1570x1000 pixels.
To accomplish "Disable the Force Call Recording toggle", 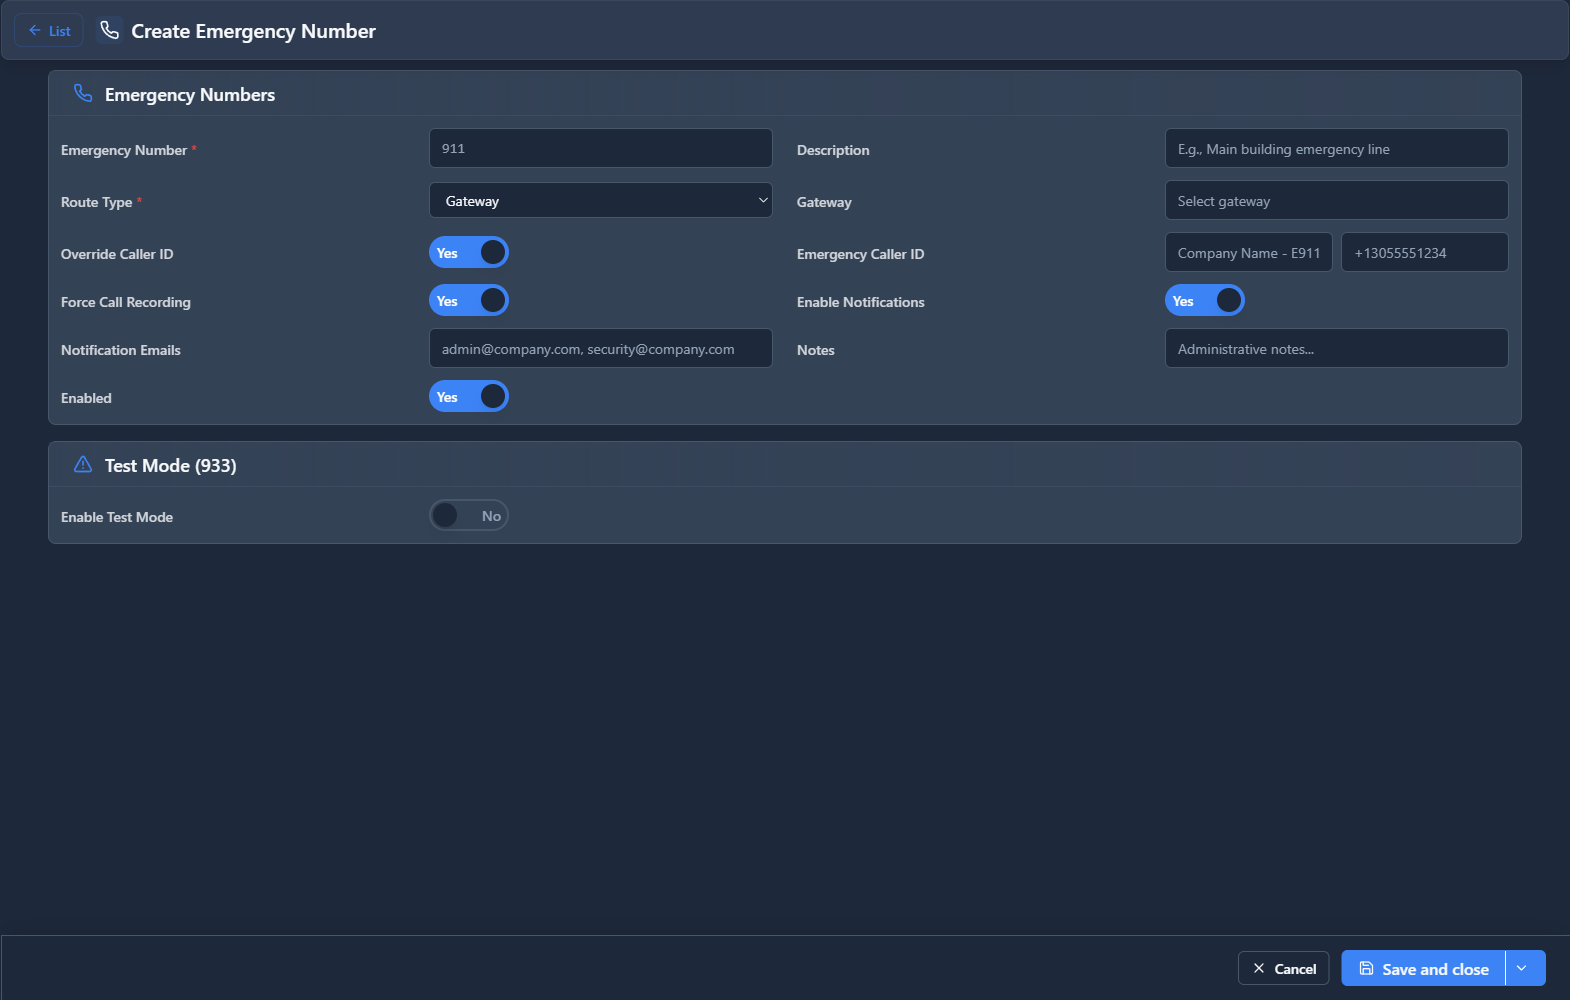I will pyautogui.click(x=469, y=301).
